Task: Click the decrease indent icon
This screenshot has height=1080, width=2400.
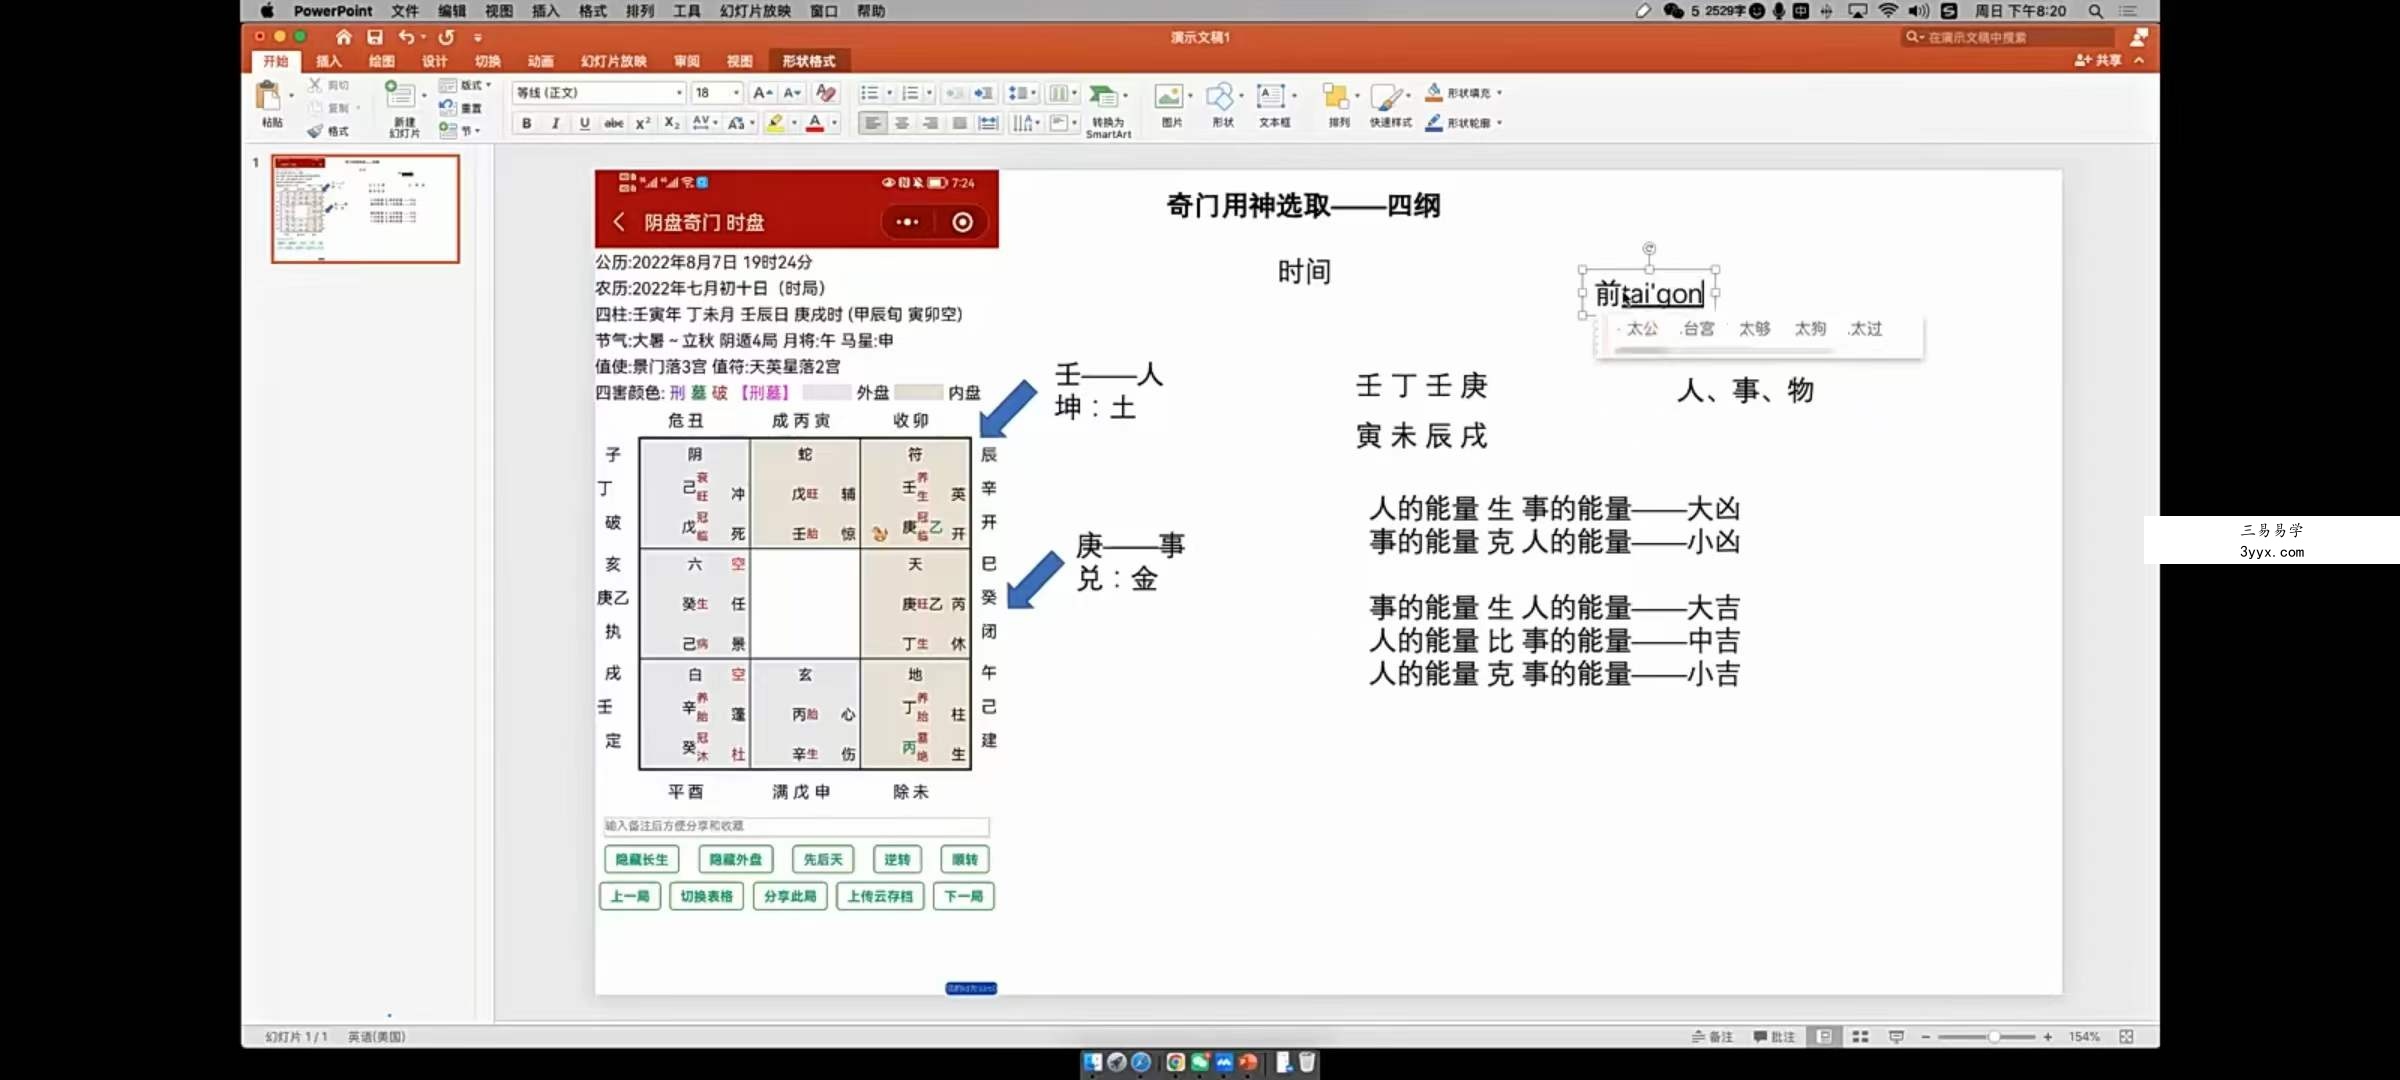Action: click(x=955, y=93)
